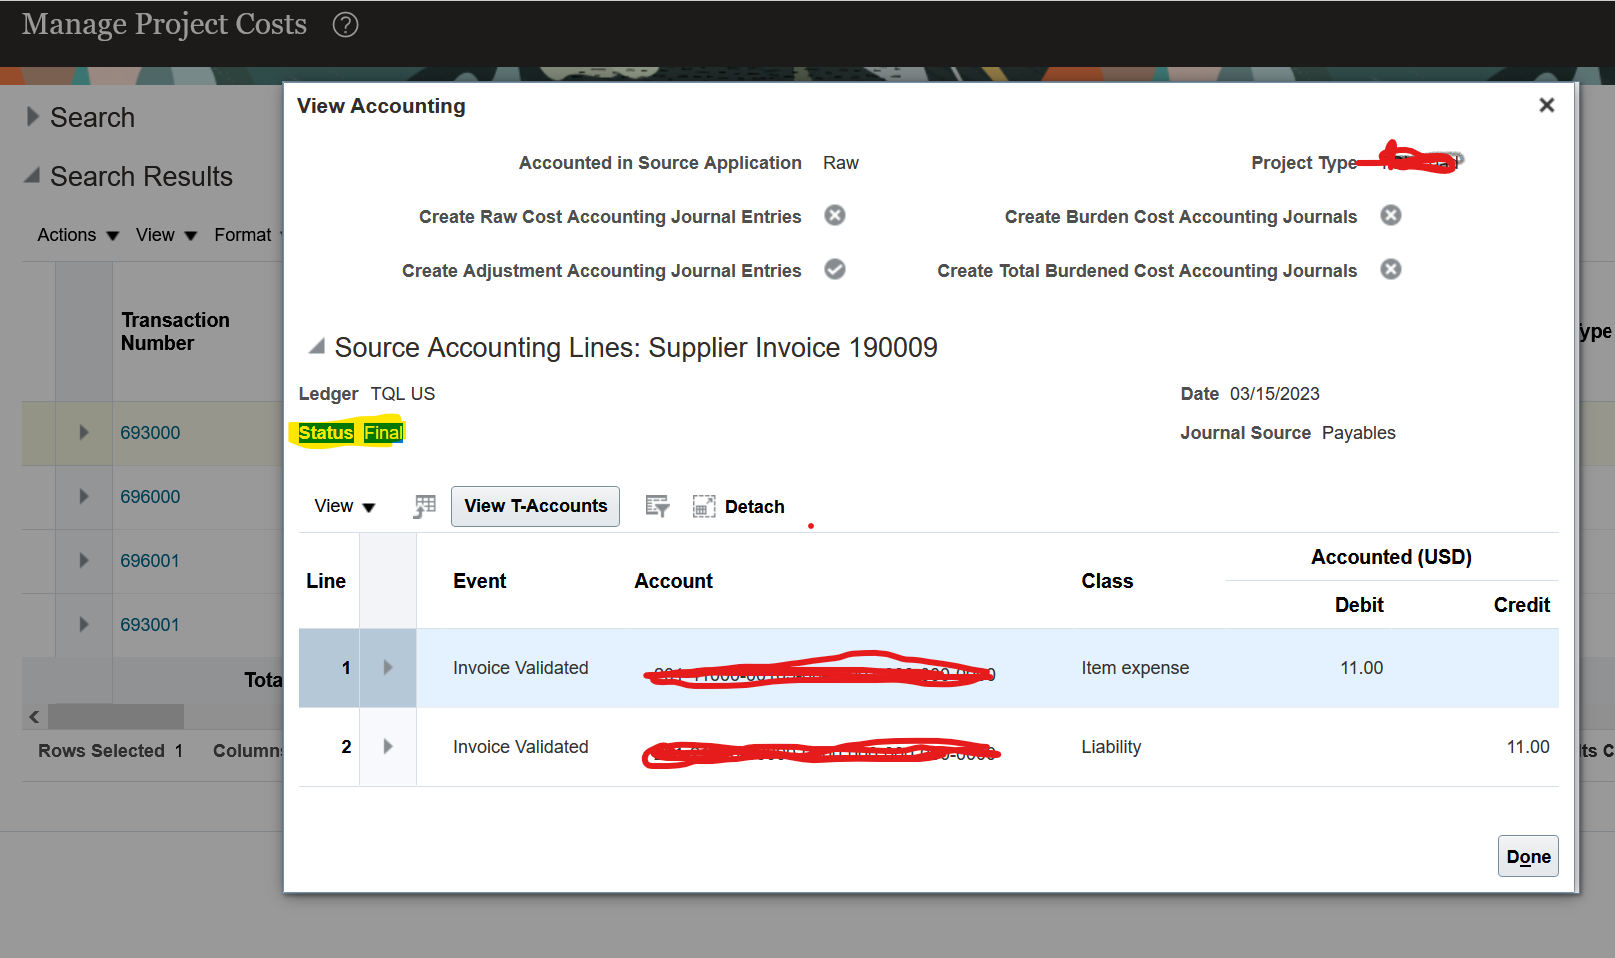Collapse the Source Accounting Lines section
Viewport: 1615px width, 958px height.
point(317,347)
